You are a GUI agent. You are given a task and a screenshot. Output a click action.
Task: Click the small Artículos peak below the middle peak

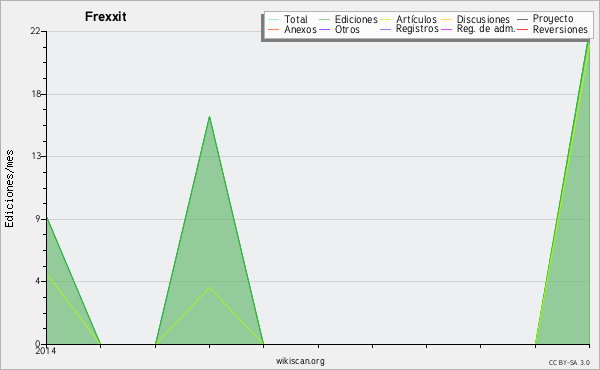[209, 287]
